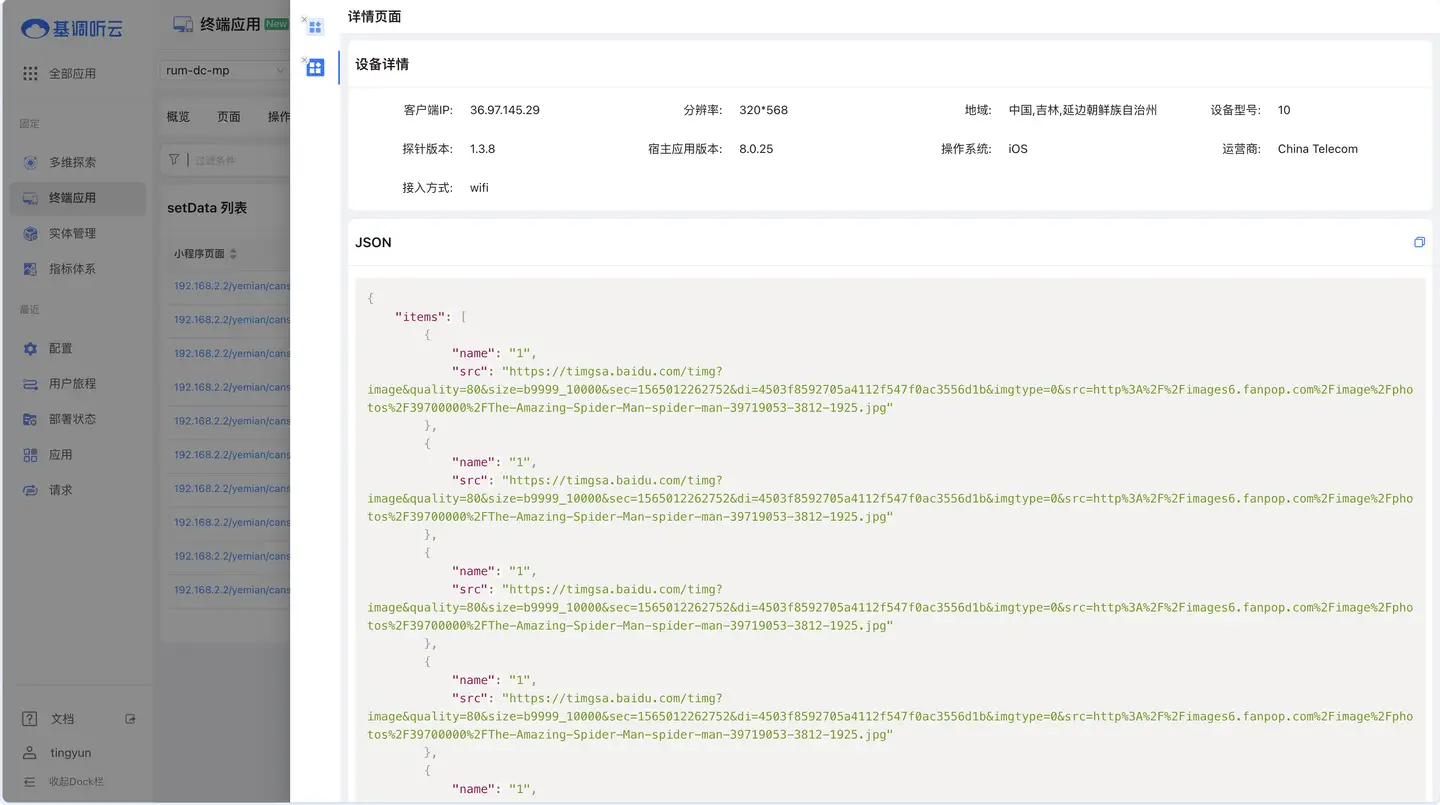Open tingyun user account menu
Image resolution: width=1440 pixels, height=805 pixels.
[70, 753]
